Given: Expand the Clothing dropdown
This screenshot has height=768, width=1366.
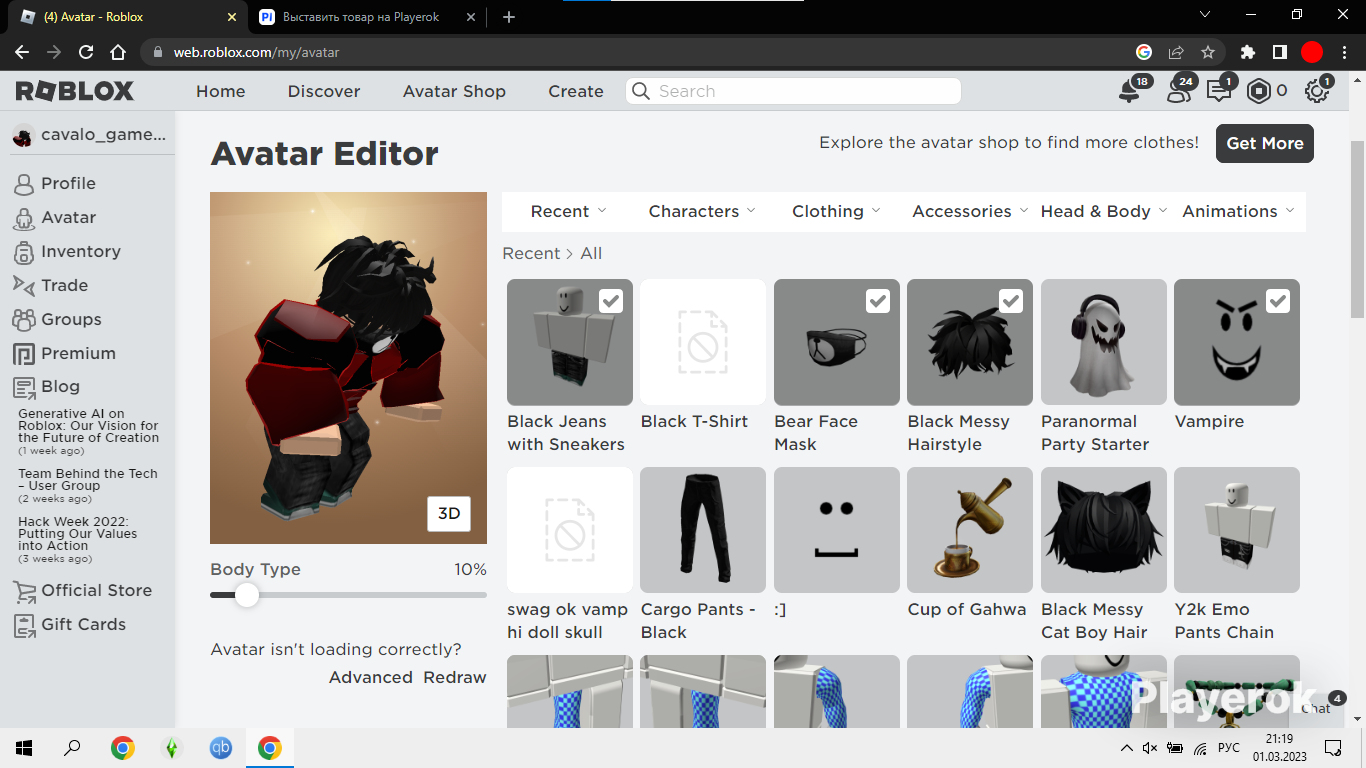Looking at the screenshot, I should point(836,212).
